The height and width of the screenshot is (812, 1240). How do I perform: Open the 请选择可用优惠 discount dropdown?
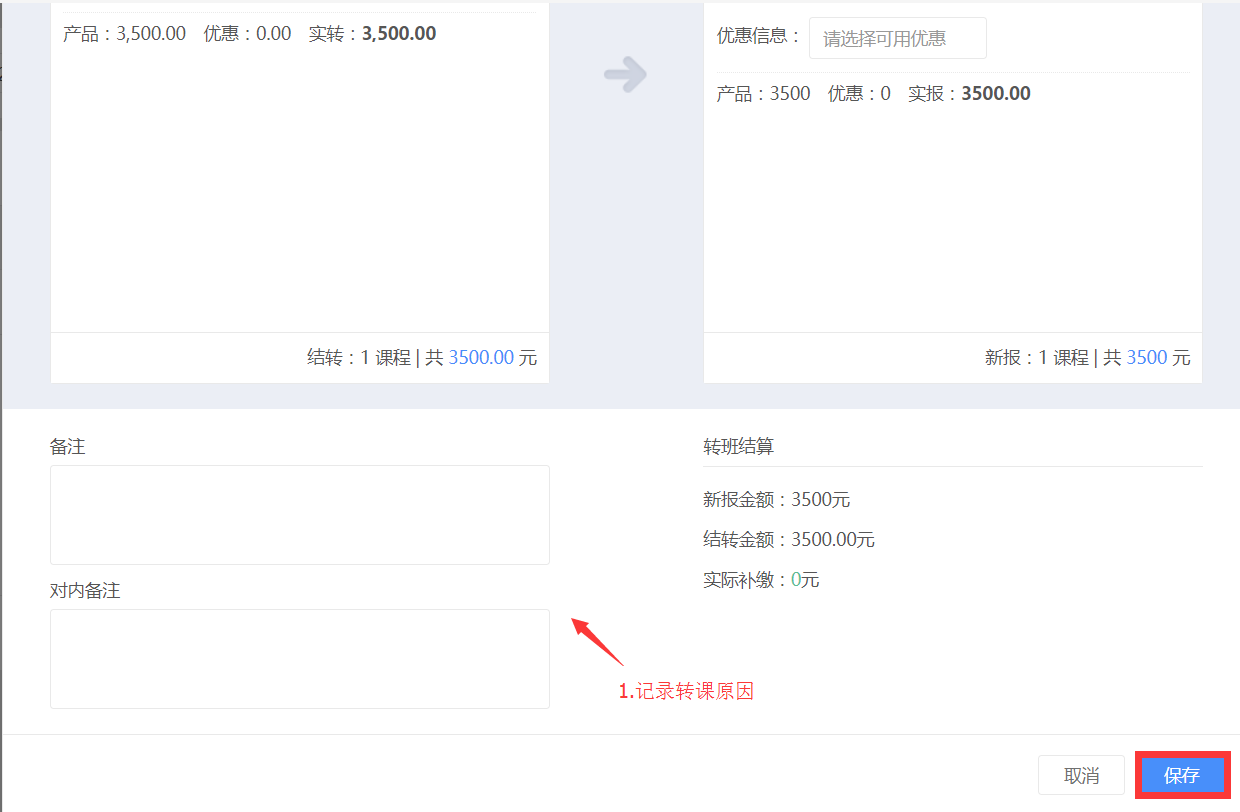pyautogui.click(x=897, y=39)
